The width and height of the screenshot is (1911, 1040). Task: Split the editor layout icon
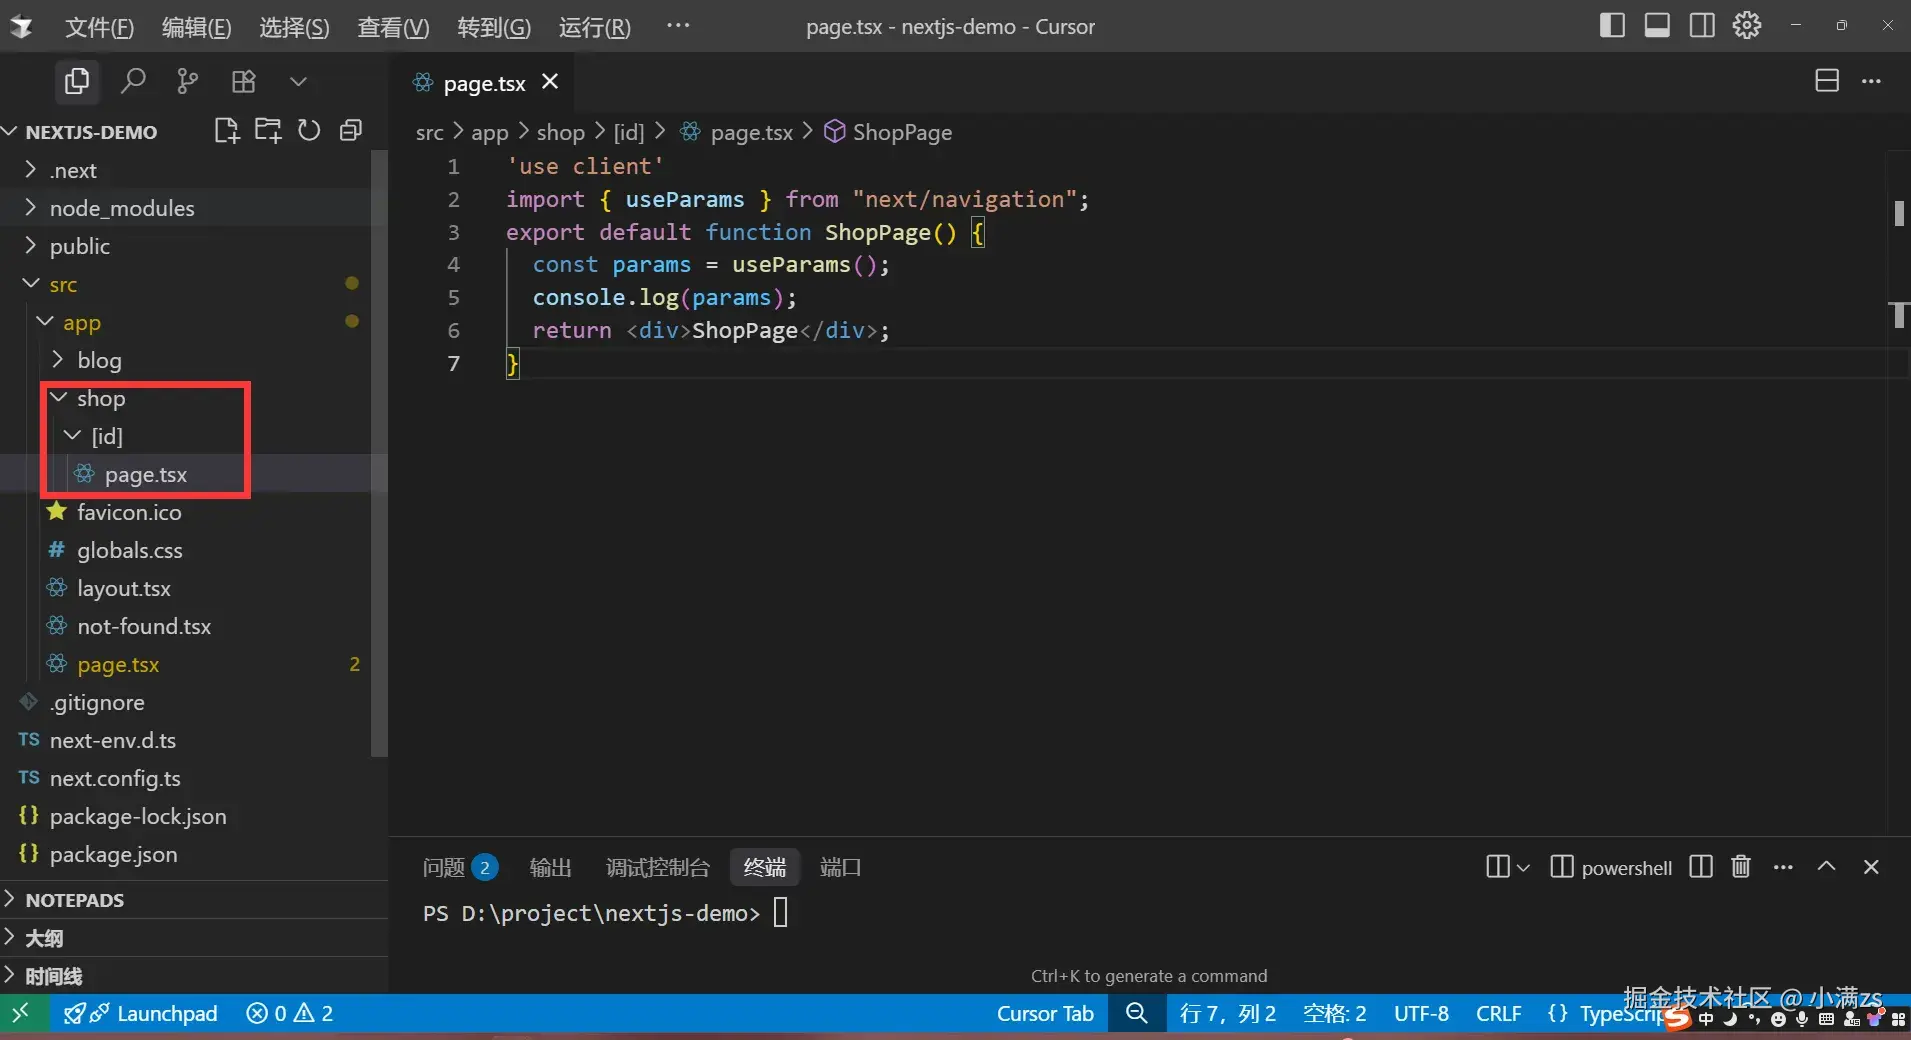click(x=1826, y=81)
